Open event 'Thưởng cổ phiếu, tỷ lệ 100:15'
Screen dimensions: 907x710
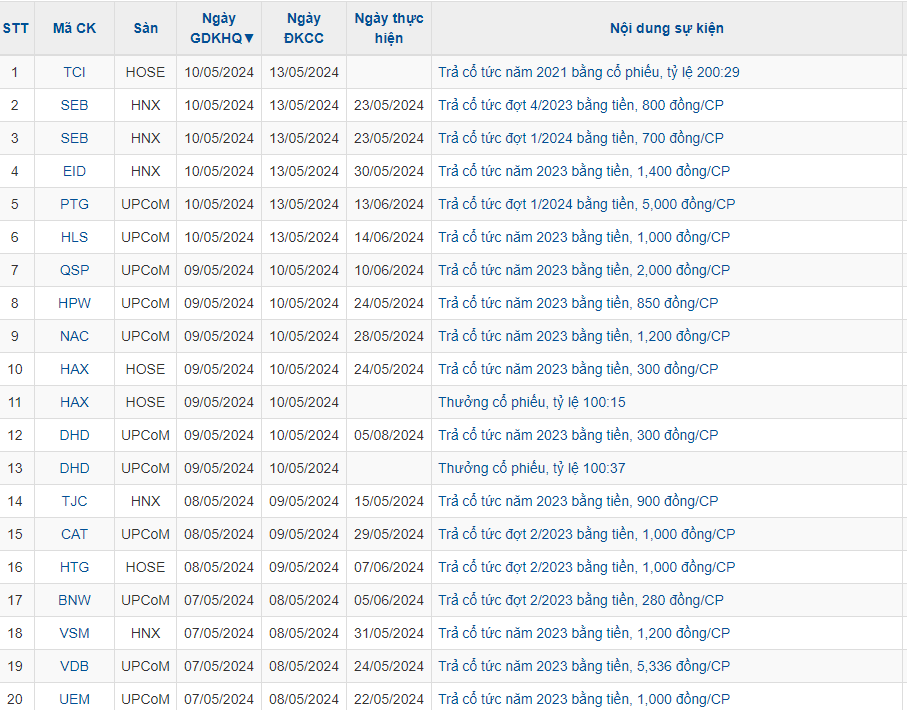532,402
